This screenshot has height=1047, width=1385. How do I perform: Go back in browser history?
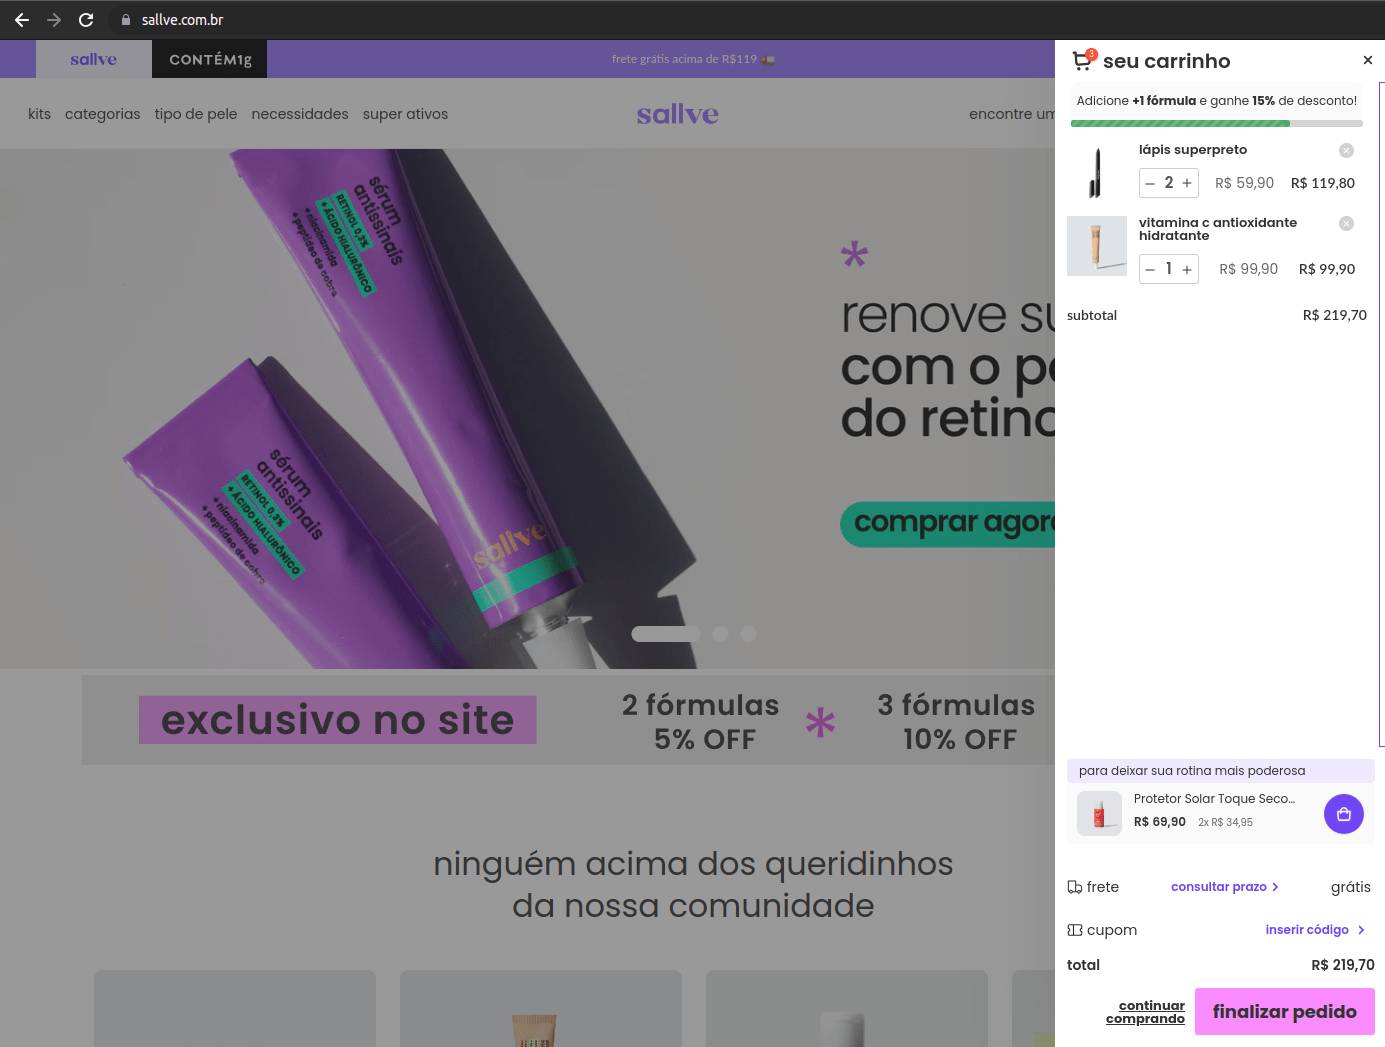click(22, 20)
